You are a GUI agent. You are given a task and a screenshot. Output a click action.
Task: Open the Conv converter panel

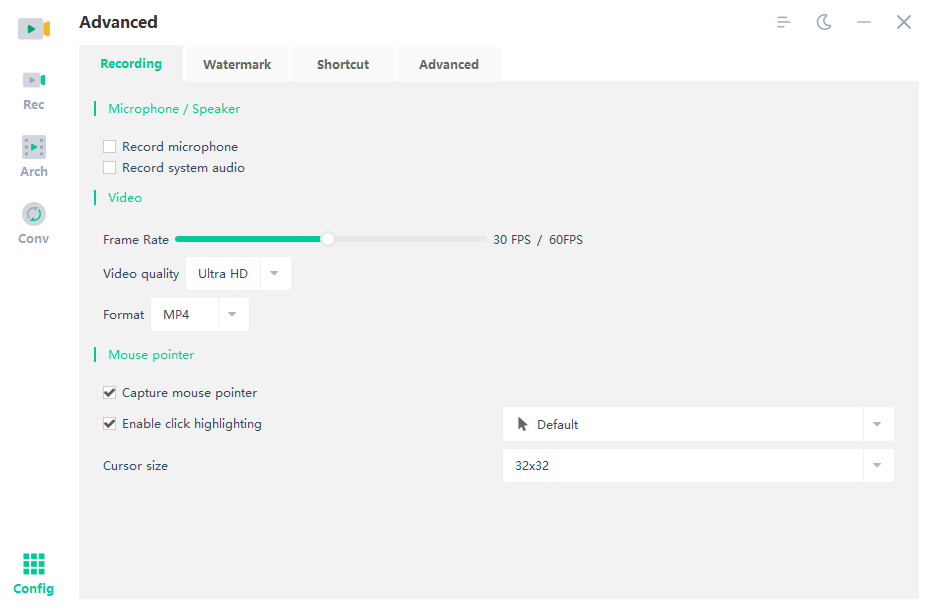coord(33,223)
